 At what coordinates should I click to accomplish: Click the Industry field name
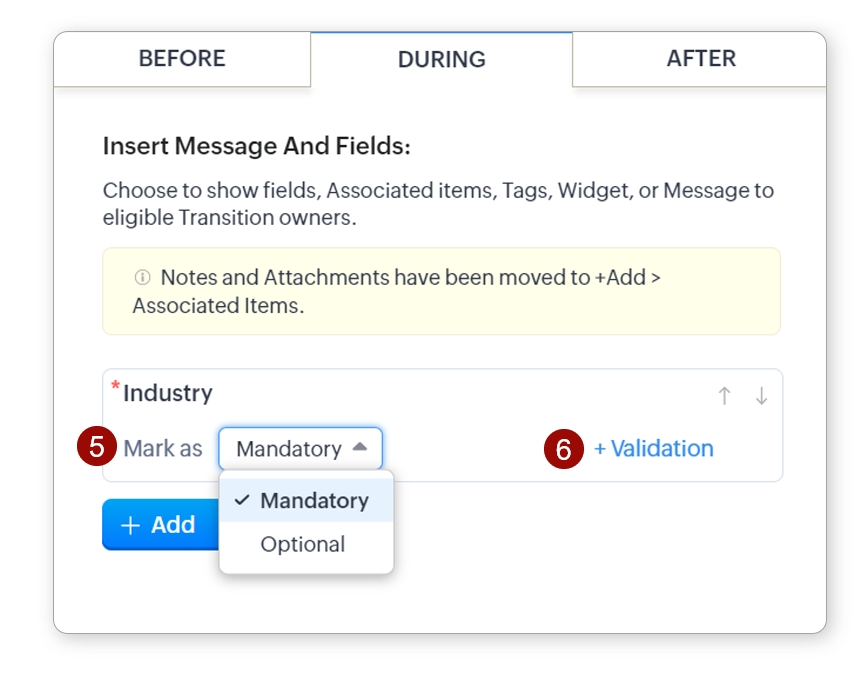tap(167, 393)
